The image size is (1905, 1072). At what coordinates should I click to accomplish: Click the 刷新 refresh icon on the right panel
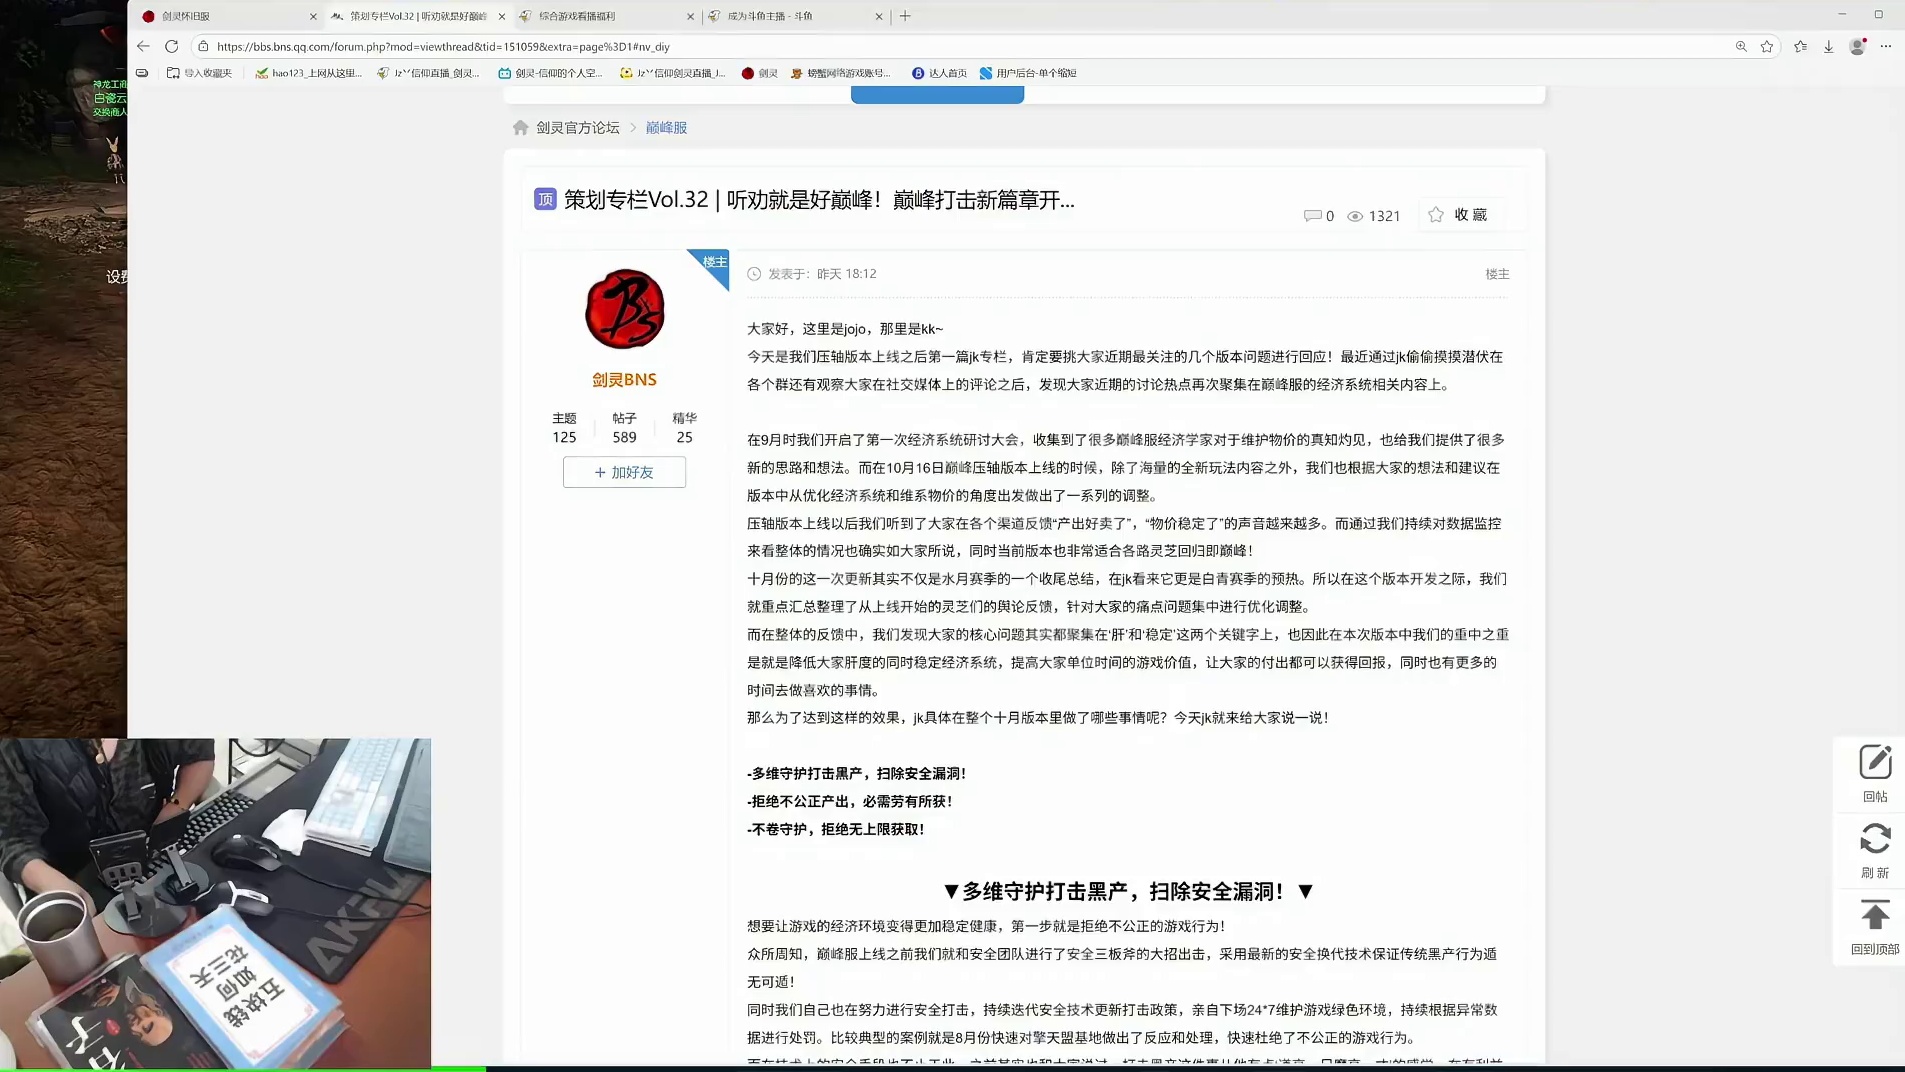1875,839
